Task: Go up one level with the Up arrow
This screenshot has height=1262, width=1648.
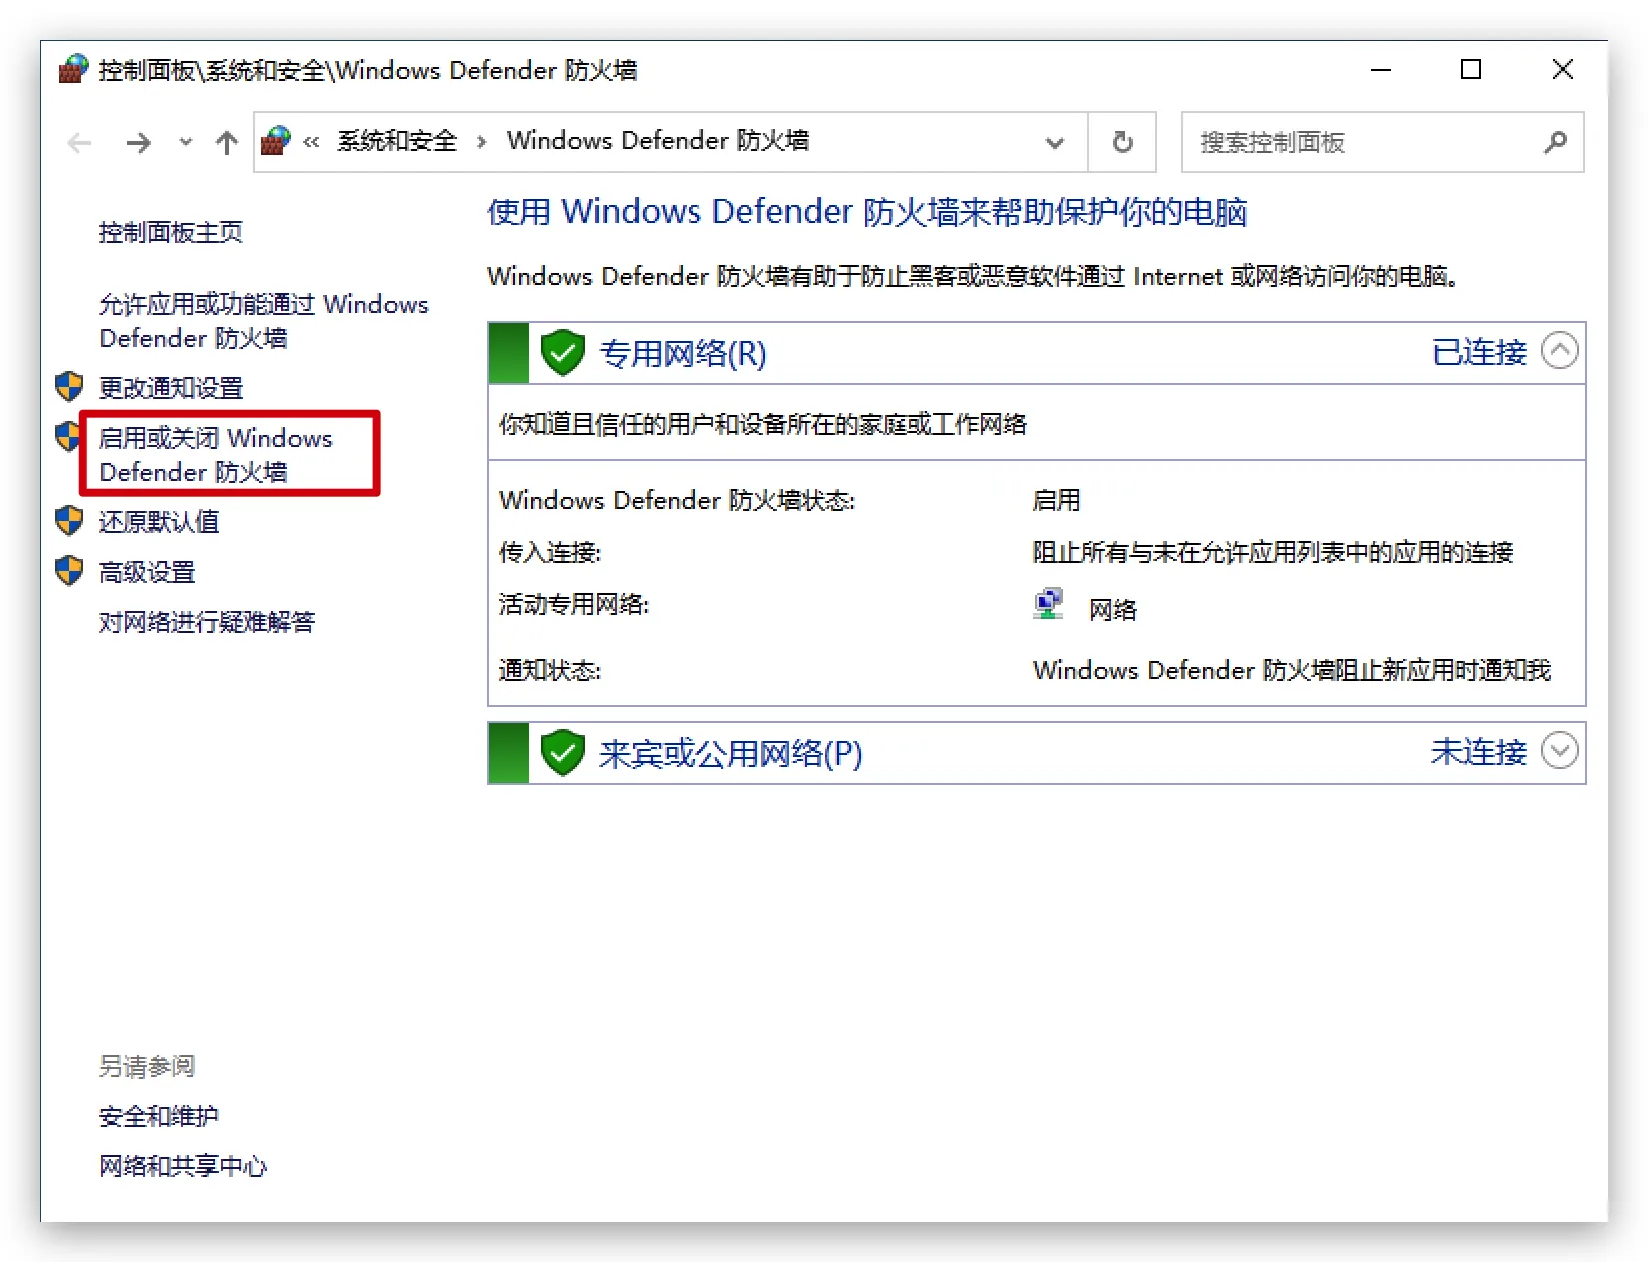Action: (x=227, y=143)
